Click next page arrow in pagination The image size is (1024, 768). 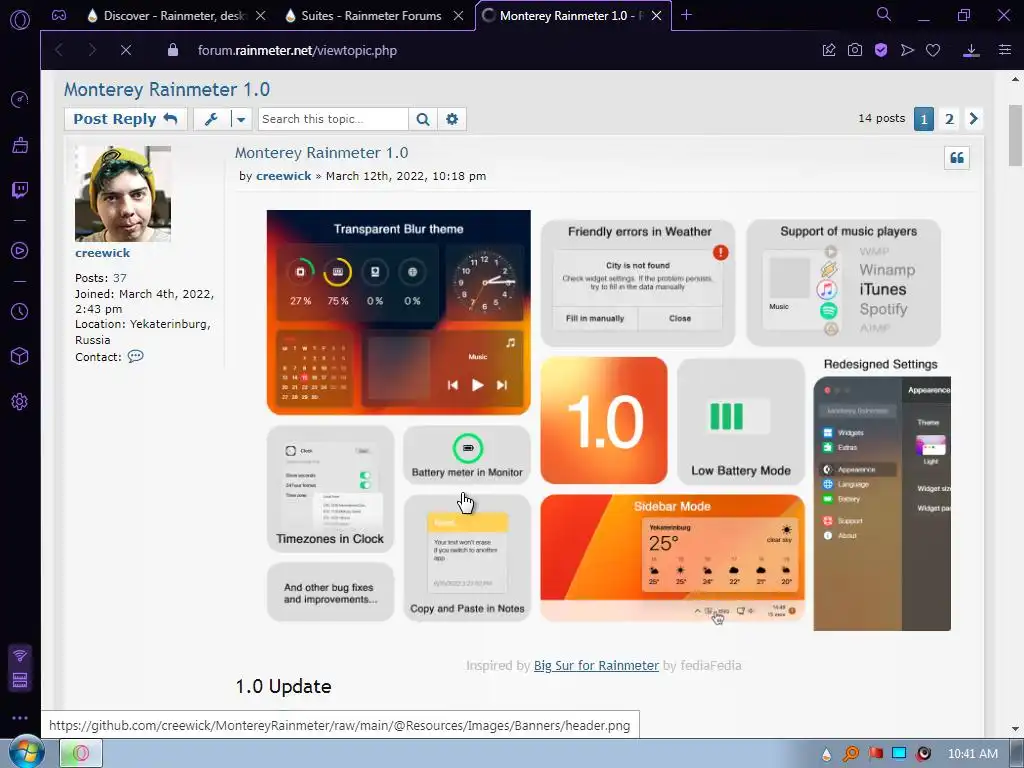(x=974, y=119)
